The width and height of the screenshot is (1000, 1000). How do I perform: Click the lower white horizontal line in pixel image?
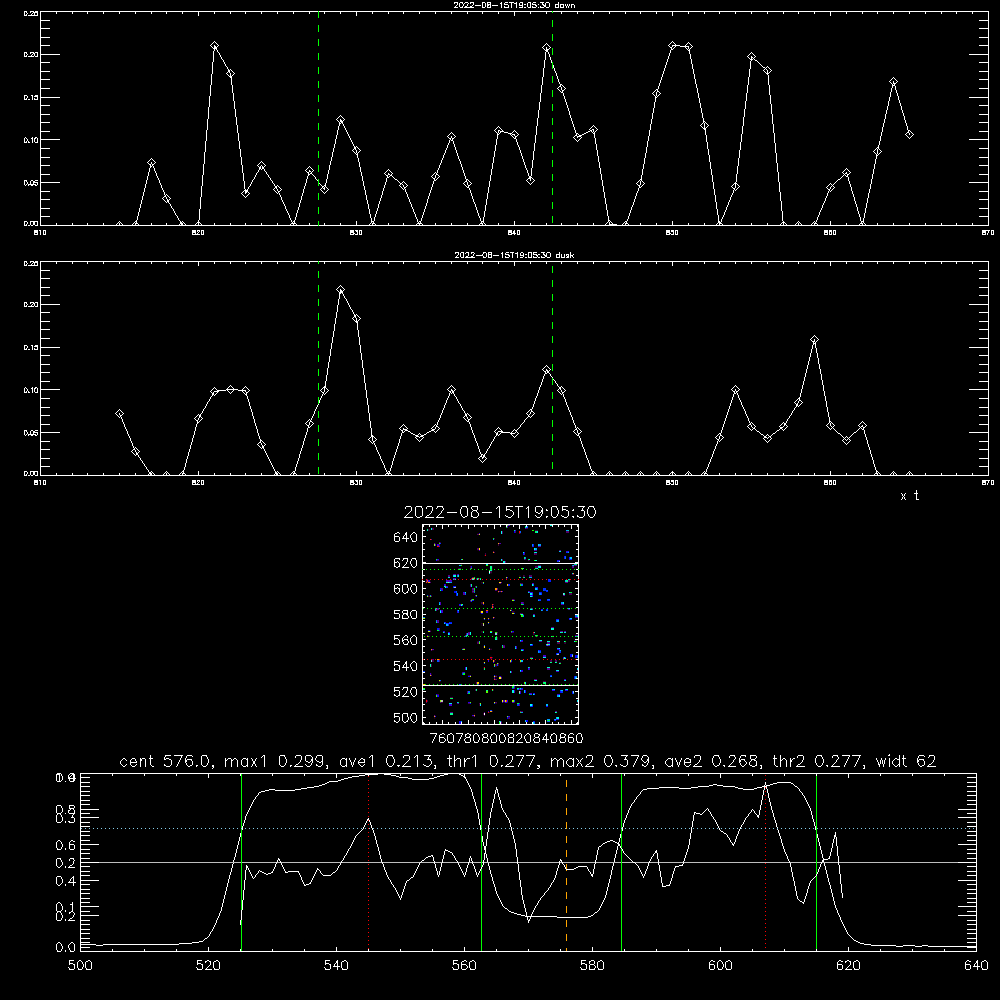tap(501, 685)
